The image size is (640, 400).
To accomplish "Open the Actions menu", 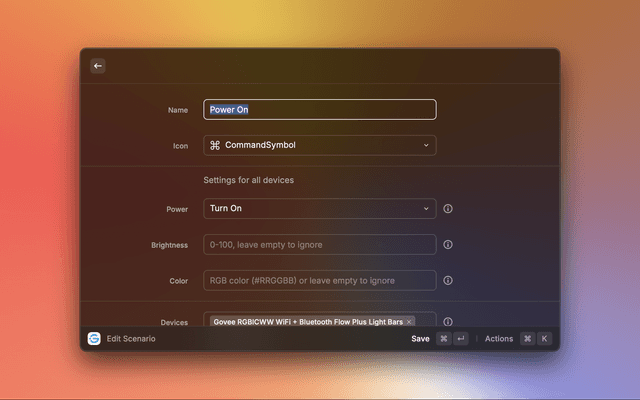I will tap(499, 339).
